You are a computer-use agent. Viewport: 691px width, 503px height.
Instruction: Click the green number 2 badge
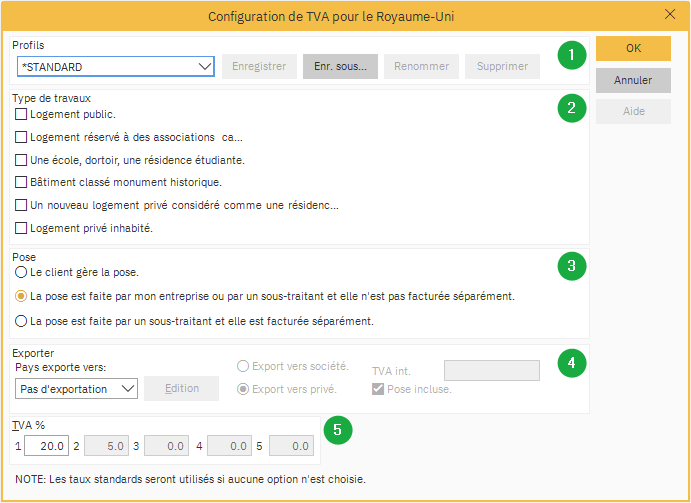(571, 109)
